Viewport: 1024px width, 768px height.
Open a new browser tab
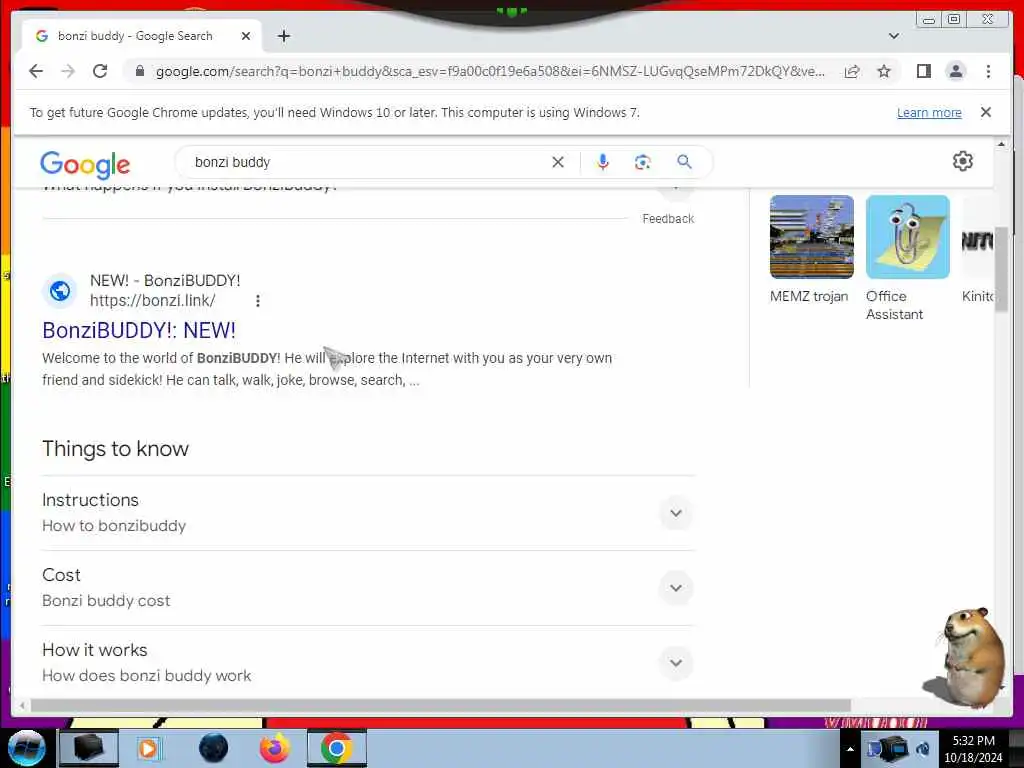point(283,36)
